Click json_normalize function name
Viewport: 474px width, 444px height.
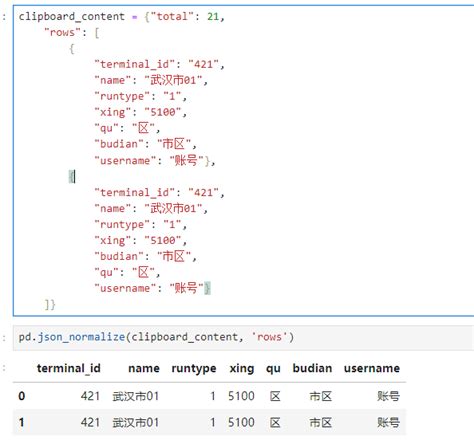pyautogui.click(x=81, y=337)
